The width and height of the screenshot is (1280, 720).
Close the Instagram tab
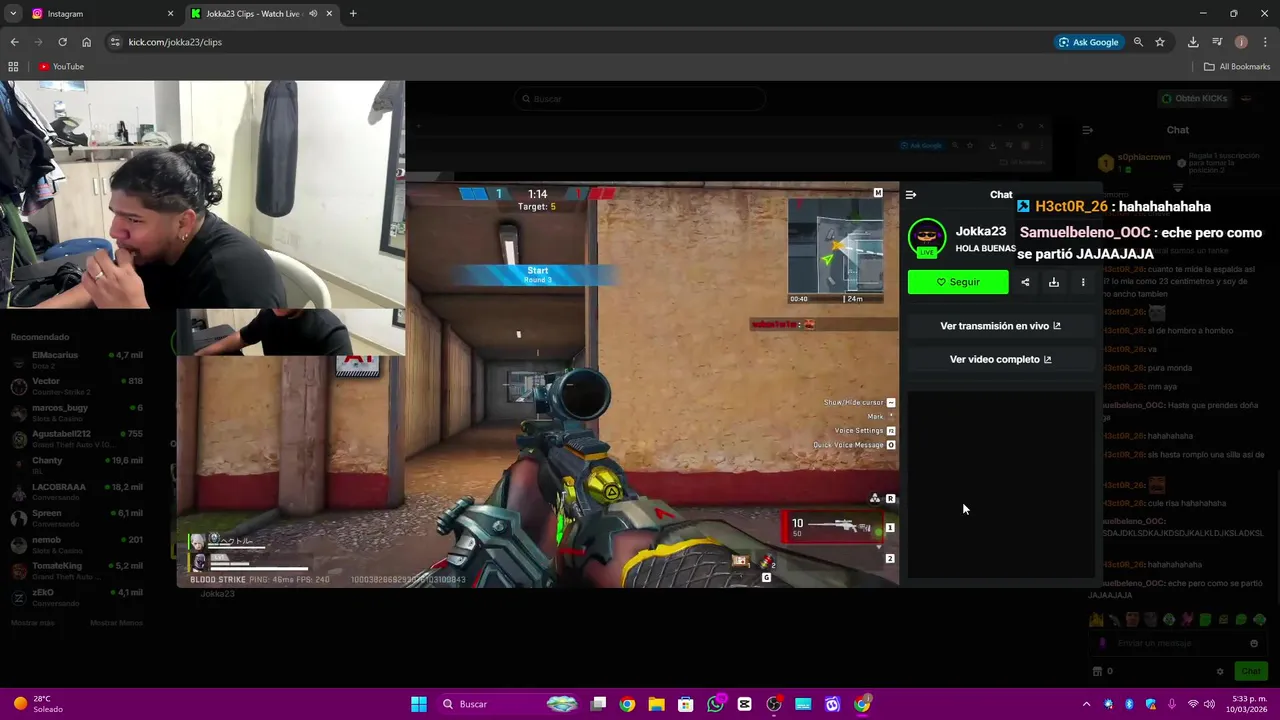(x=170, y=14)
